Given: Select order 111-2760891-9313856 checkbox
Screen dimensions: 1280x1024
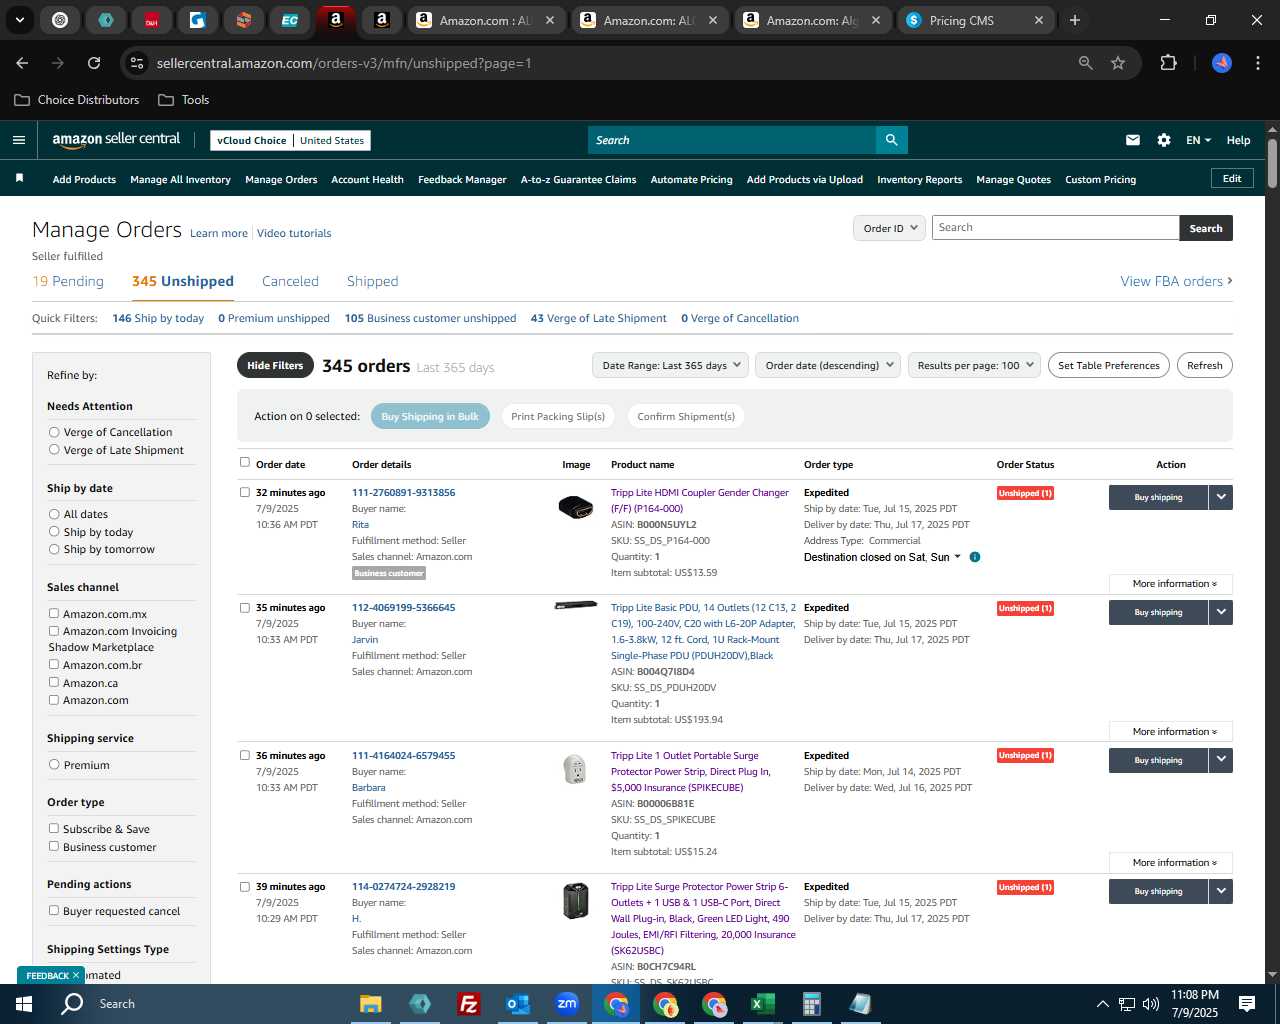Looking at the screenshot, I should tap(245, 492).
